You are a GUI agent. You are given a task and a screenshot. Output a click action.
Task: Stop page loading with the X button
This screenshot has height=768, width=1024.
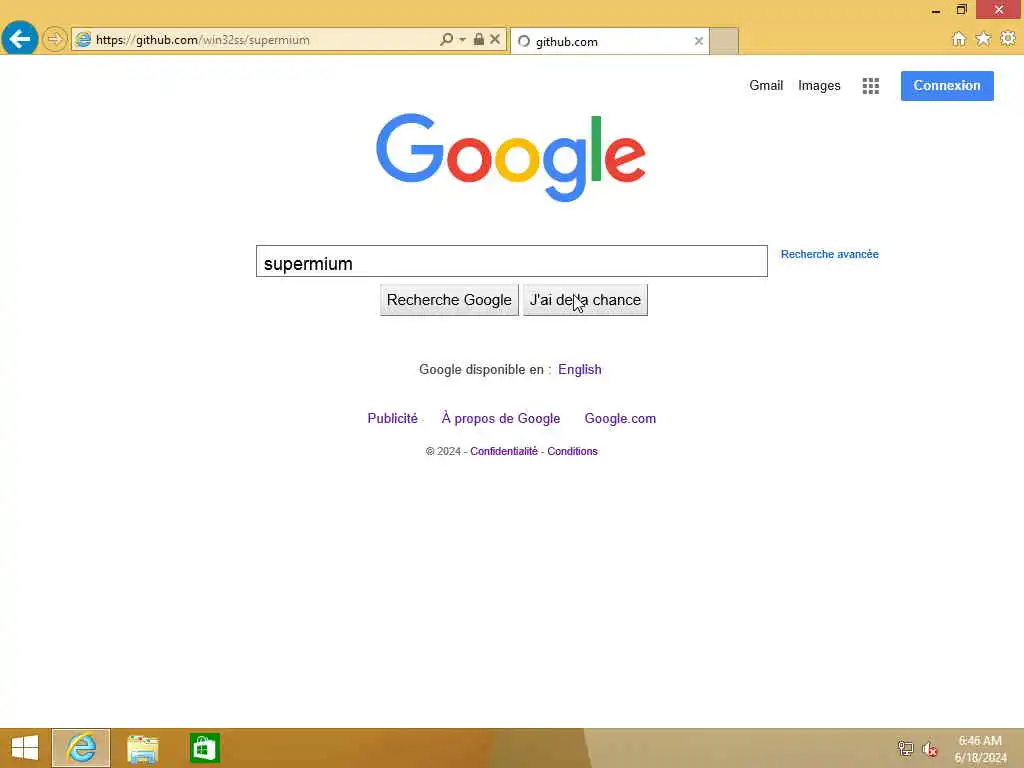(x=495, y=39)
